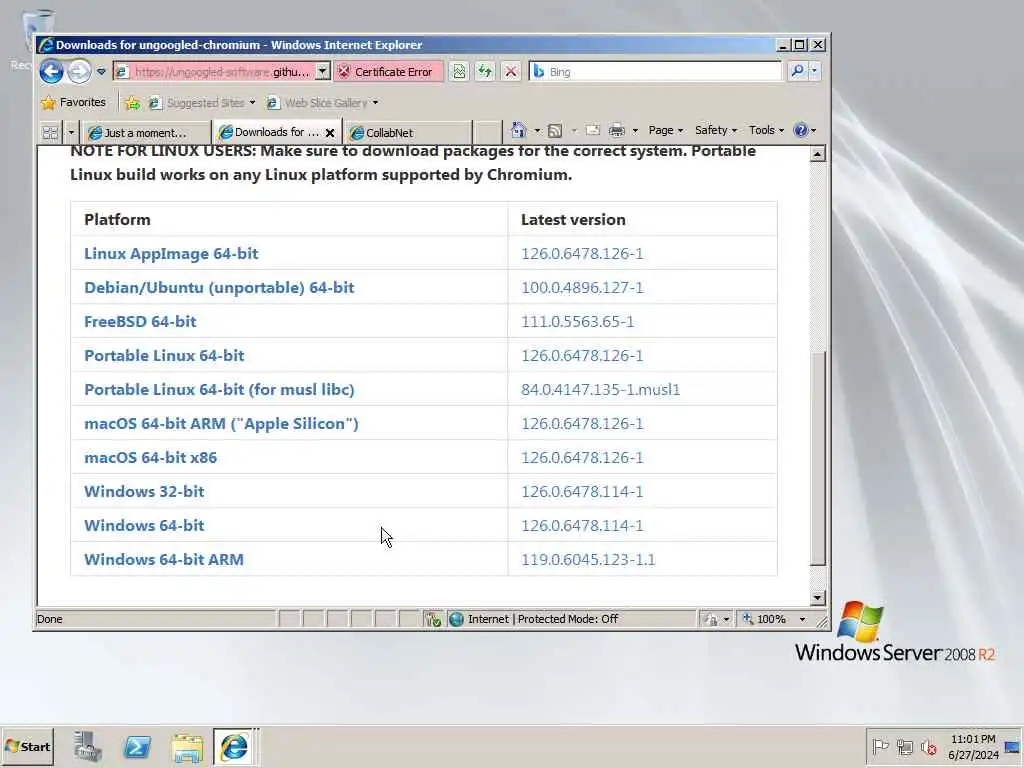Click the Add to Favorites bar icon
This screenshot has height=768, width=1024.
coord(133,103)
